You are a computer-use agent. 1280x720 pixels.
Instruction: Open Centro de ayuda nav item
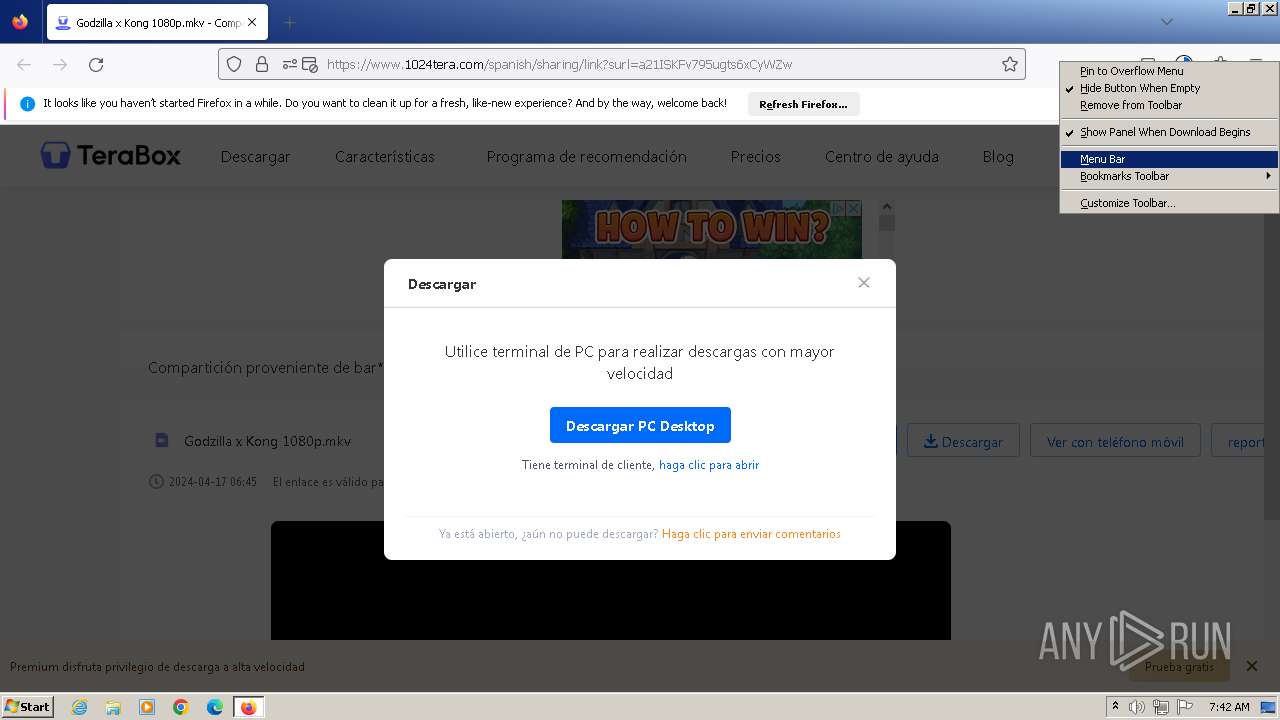click(x=881, y=157)
